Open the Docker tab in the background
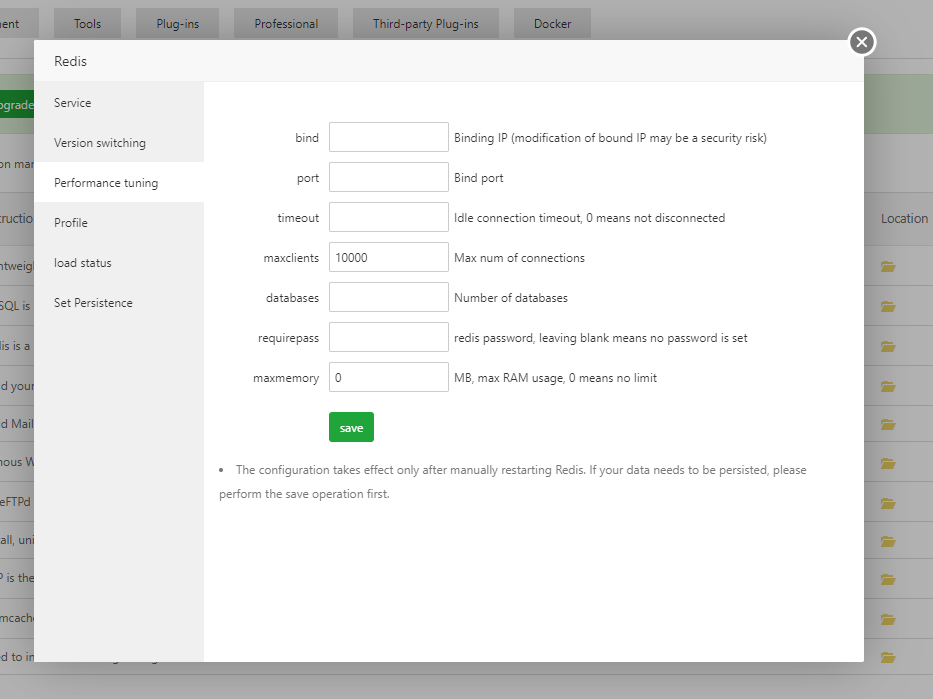Screen dimensions: 933x699 point(552,24)
